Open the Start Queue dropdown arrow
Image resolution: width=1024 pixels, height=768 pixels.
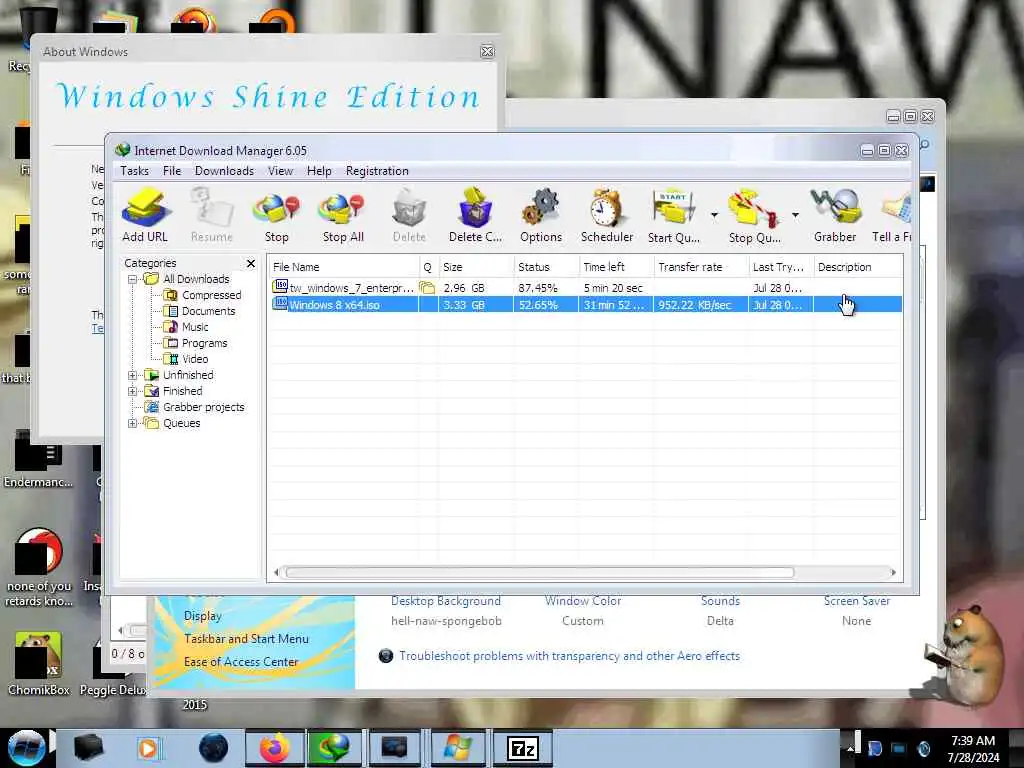(x=714, y=215)
